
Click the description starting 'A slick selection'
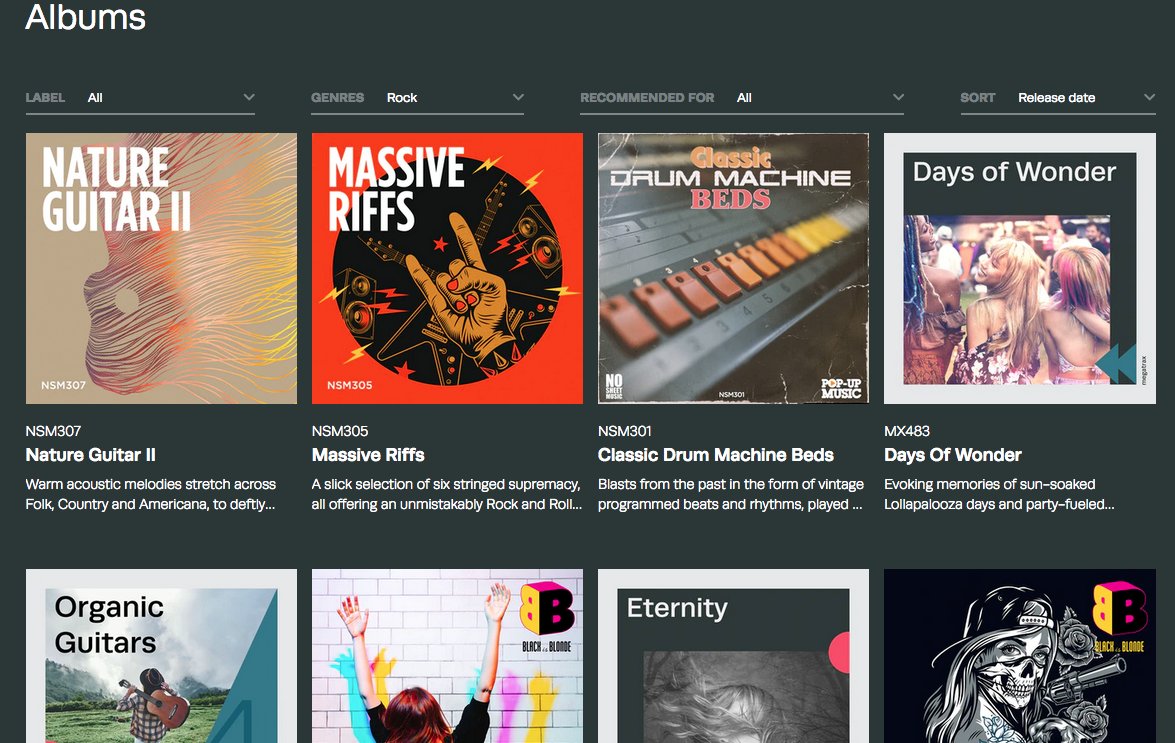tap(447, 494)
